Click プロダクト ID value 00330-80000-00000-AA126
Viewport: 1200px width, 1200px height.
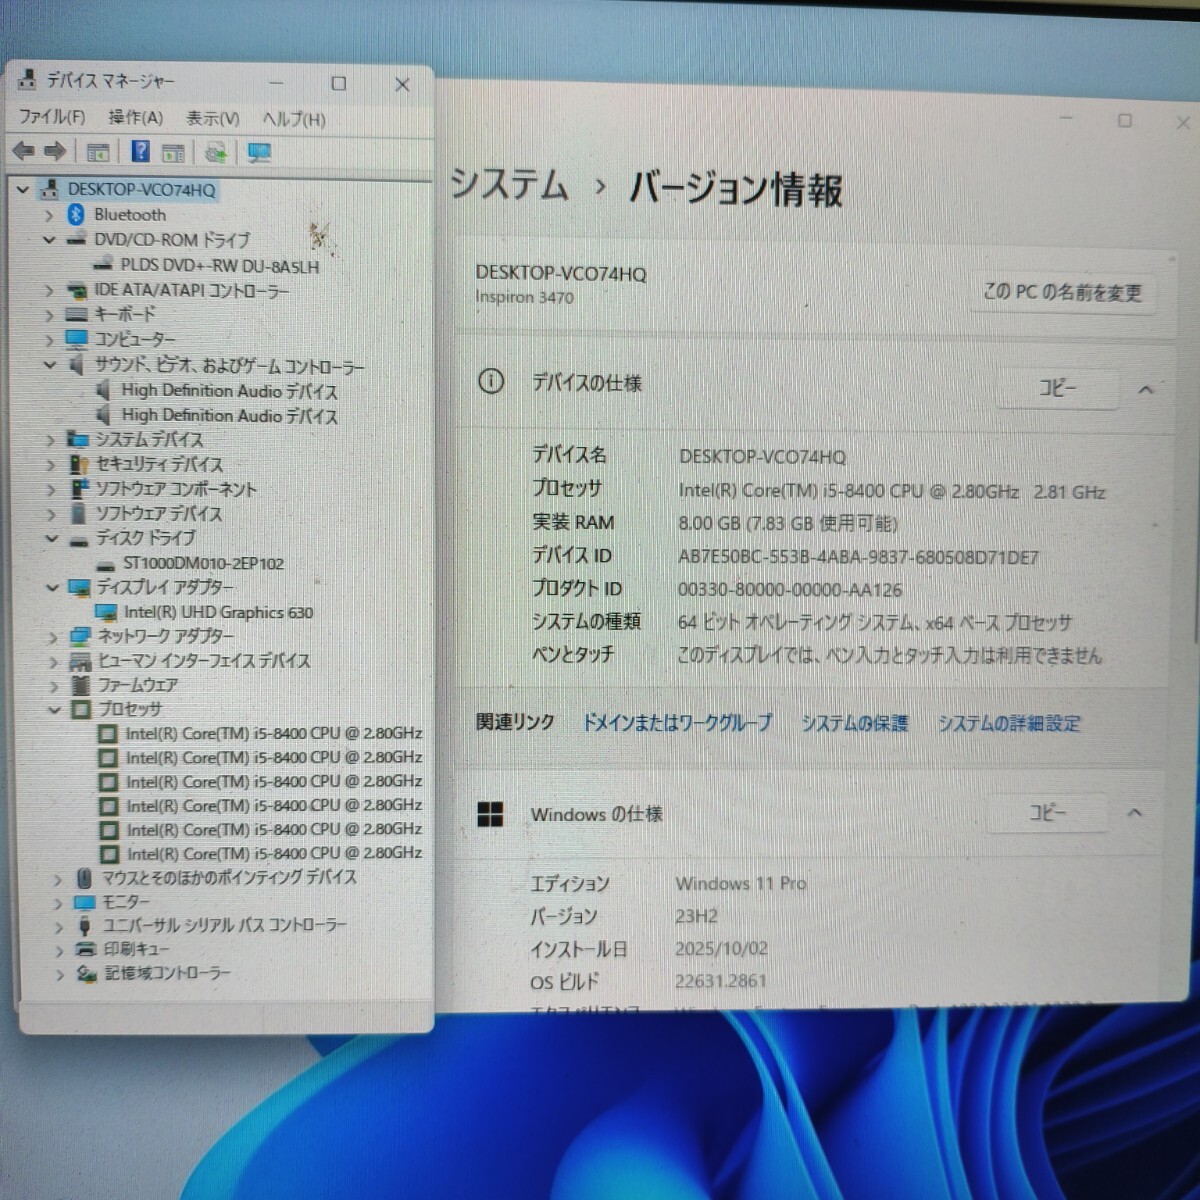coord(790,590)
